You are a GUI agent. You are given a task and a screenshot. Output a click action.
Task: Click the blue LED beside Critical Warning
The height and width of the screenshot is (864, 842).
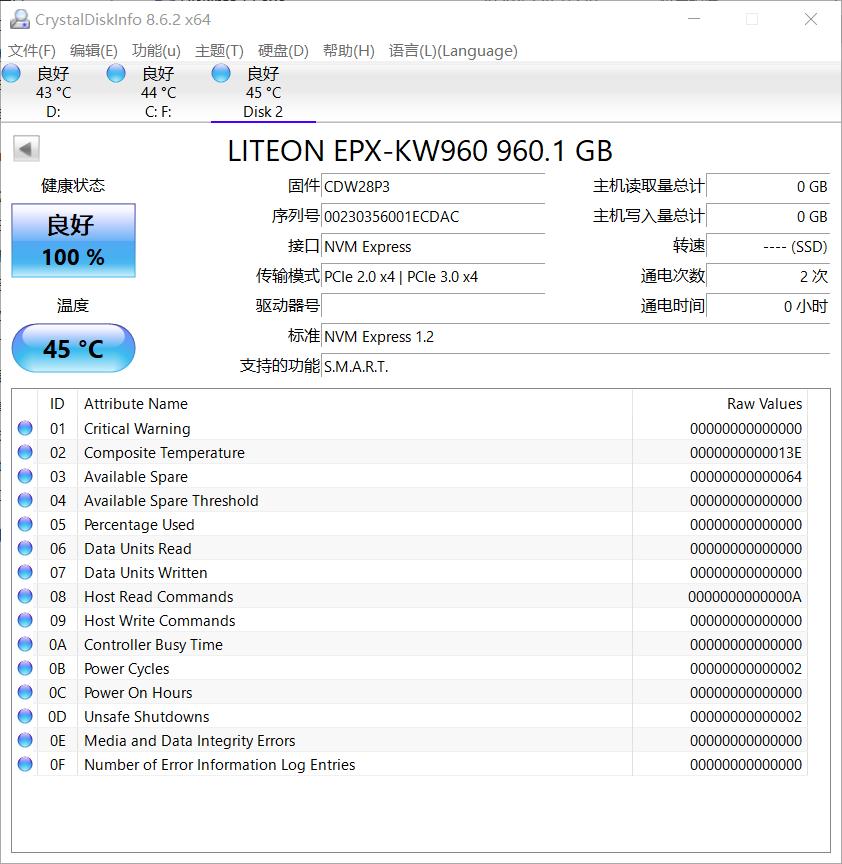[24, 428]
